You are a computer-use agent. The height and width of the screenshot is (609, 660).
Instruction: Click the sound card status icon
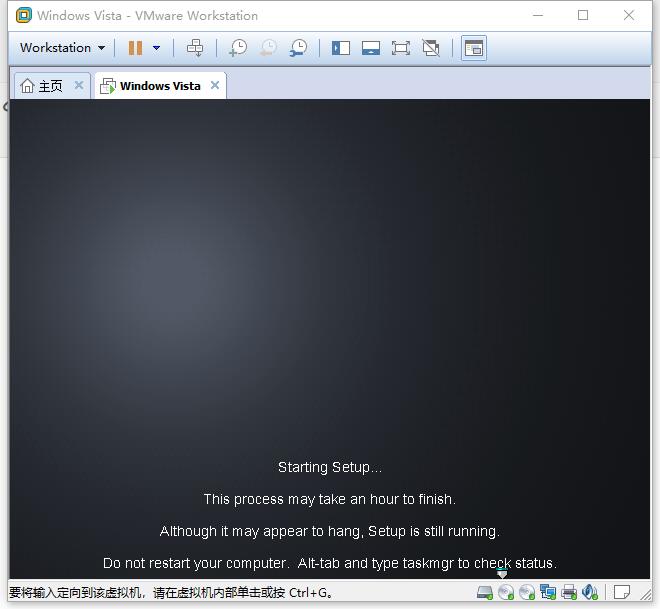click(x=590, y=593)
